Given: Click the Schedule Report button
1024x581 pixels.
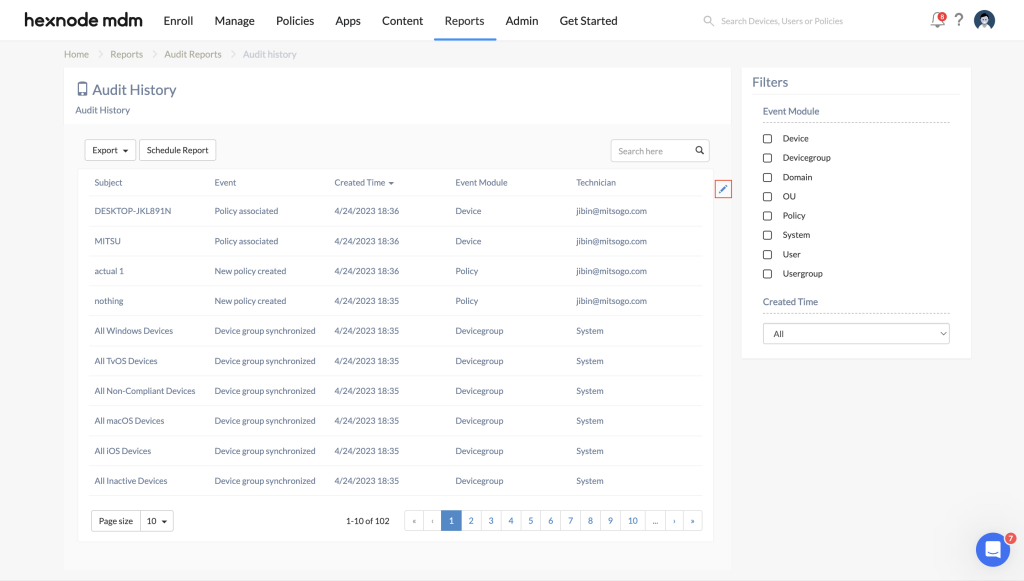Looking at the screenshot, I should [x=177, y=150].
